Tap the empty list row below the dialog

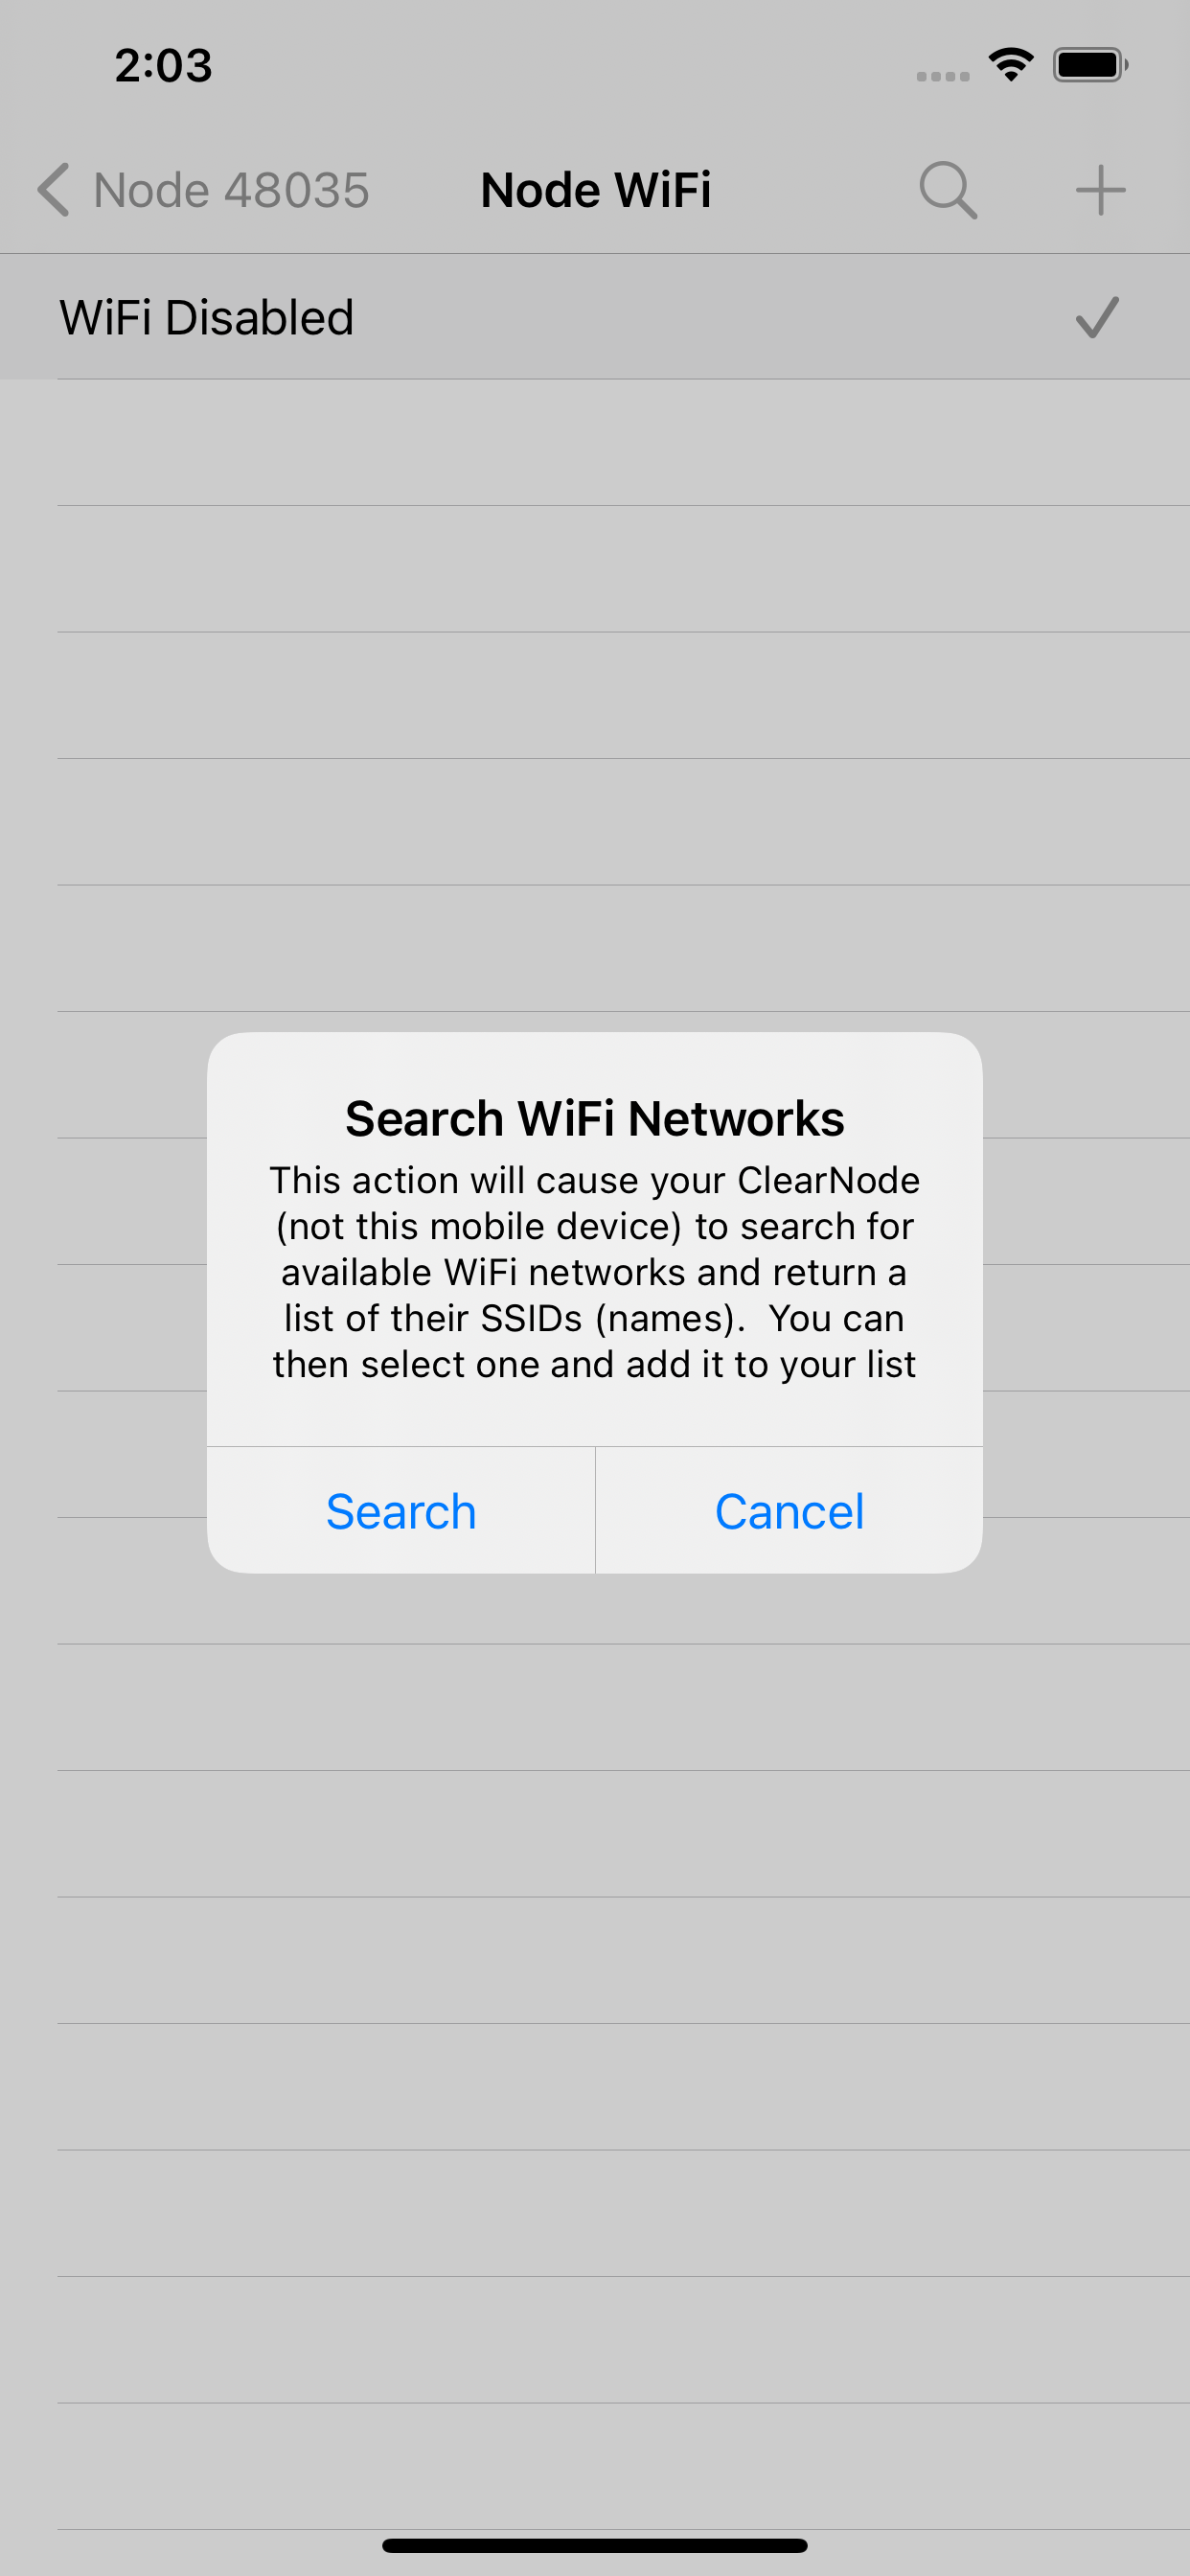point(595,1708)
